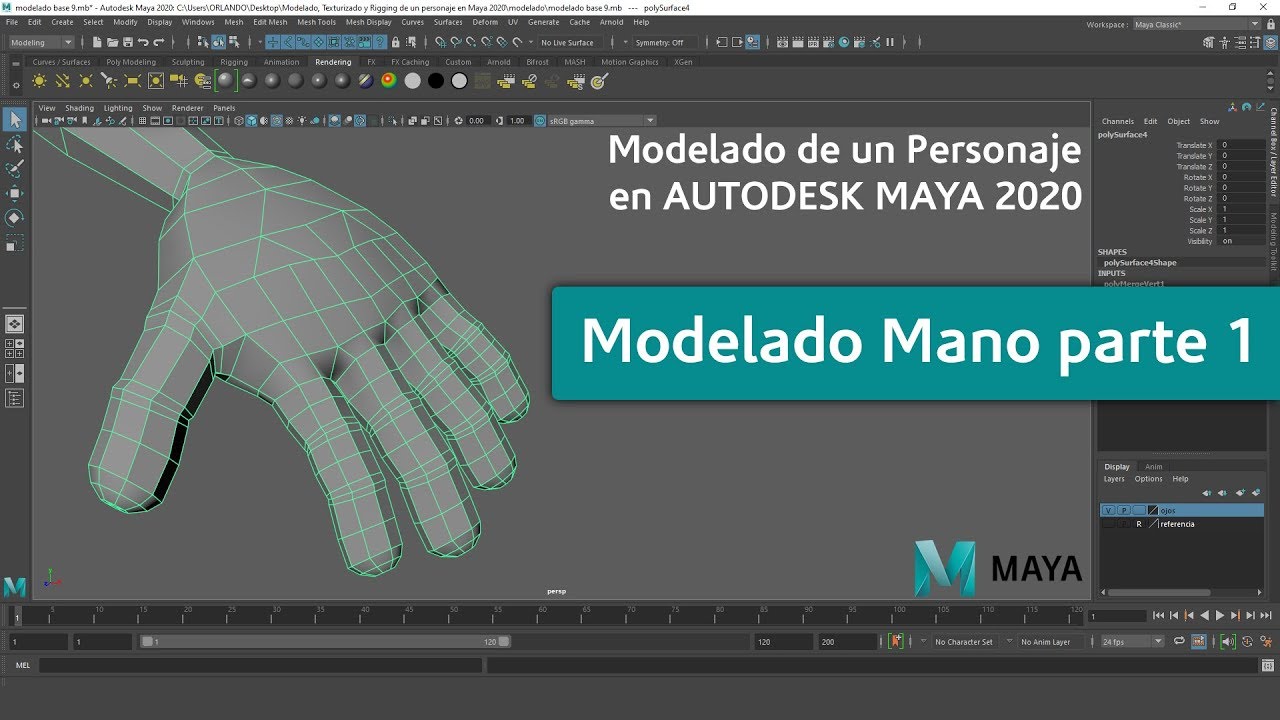Create a spot light from the Rendering shelf
1280x720 pixels.
coord(110,81)
